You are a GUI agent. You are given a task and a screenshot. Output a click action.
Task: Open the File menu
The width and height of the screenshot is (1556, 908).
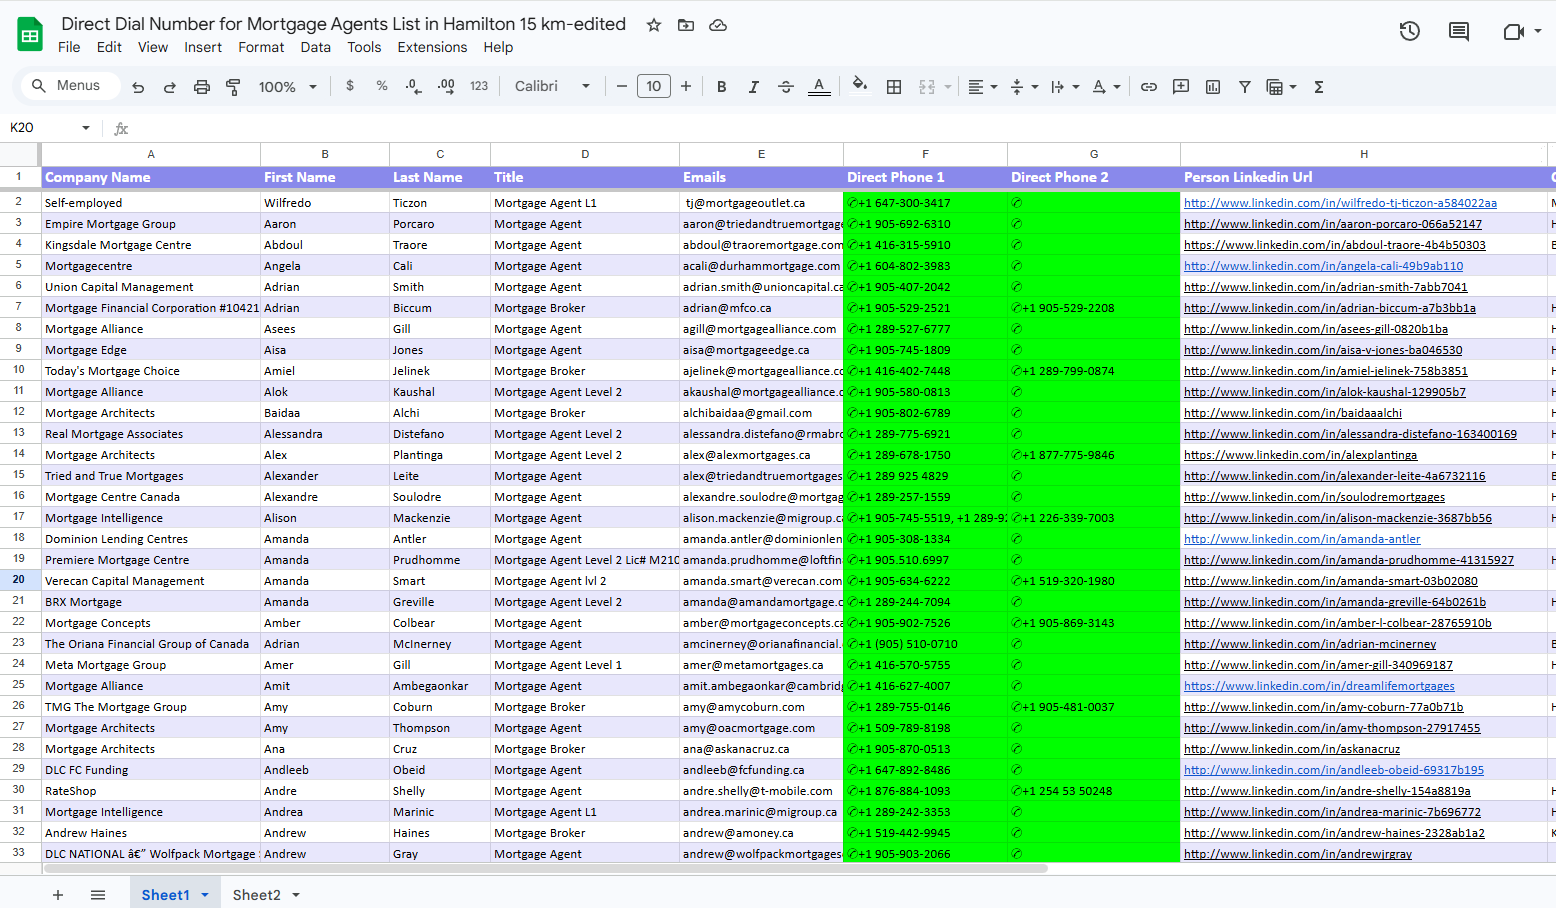pos(69,47)
